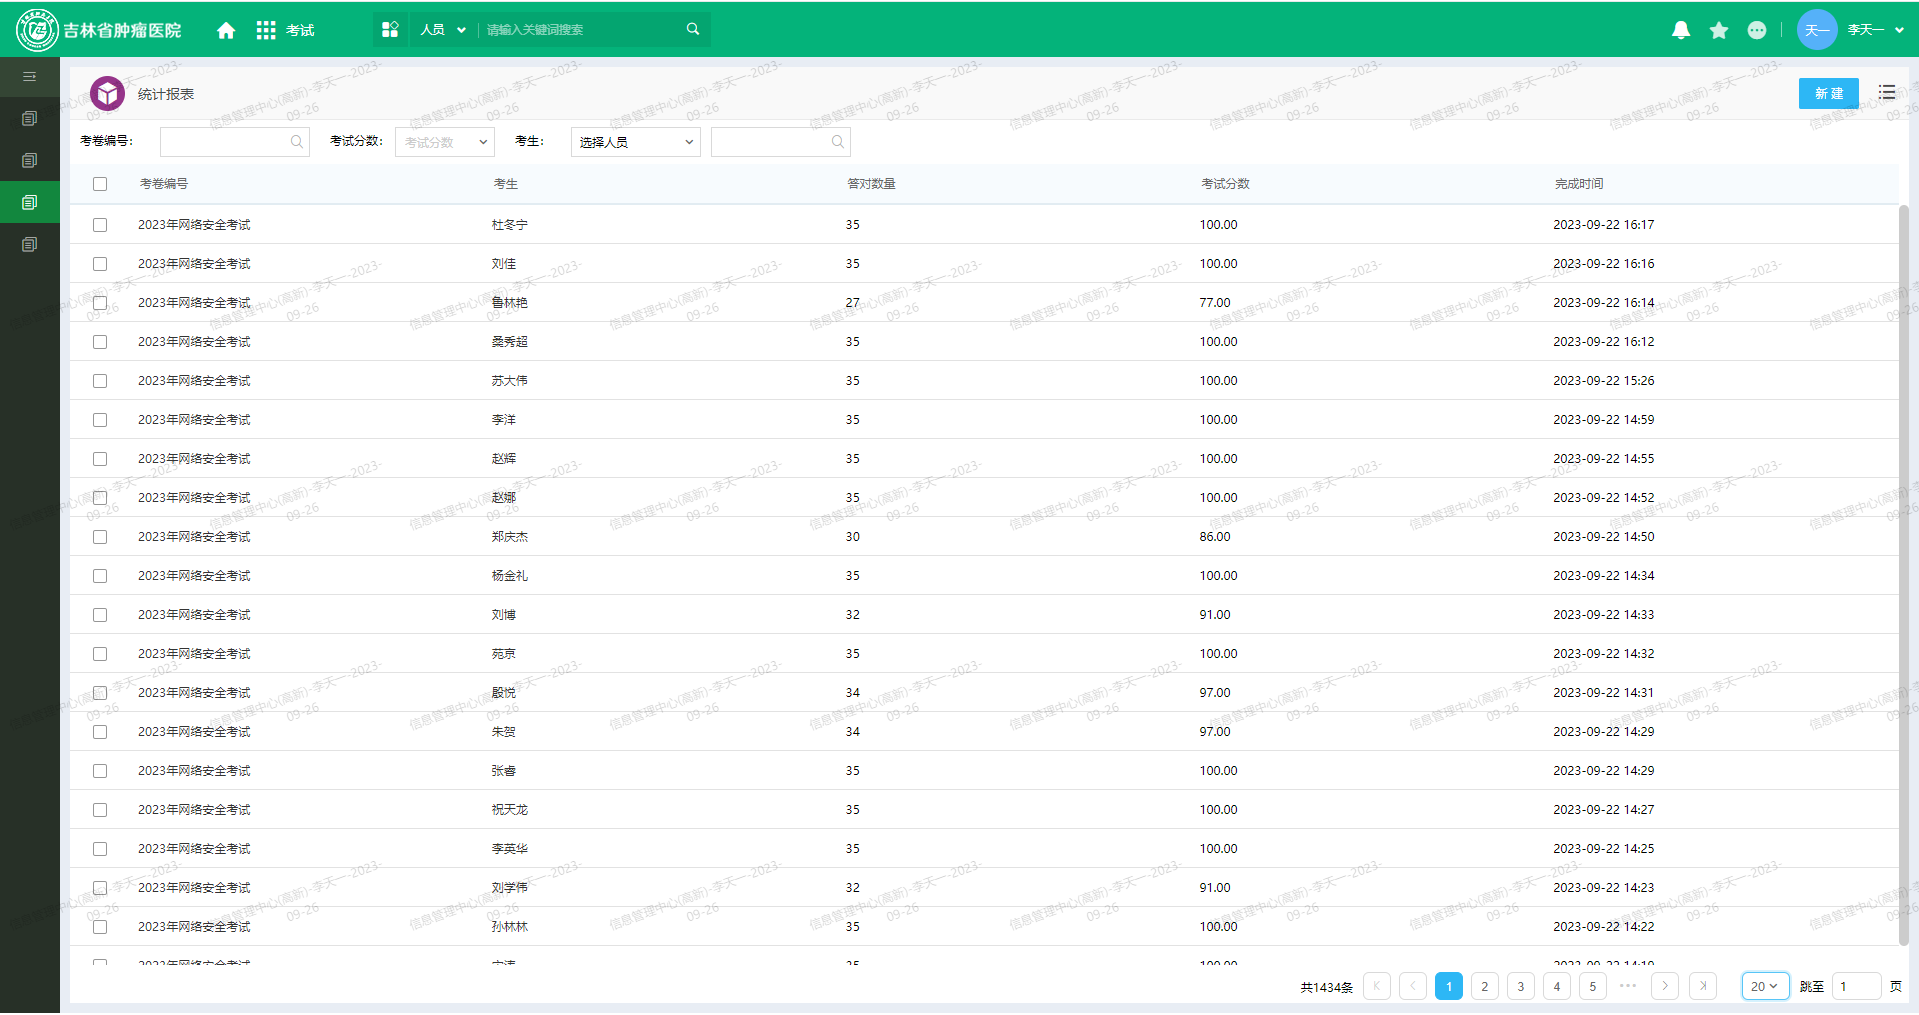Open the 考试 menu in top bar
Viewport: 1919px width, 1015px height.
coord(300,30)
